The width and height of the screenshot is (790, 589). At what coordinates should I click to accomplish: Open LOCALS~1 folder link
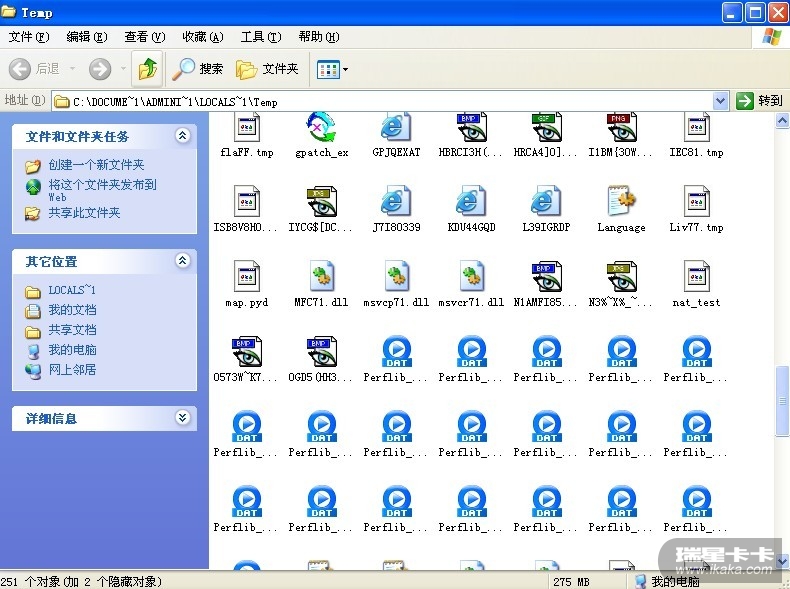pyautogui.click(x=72, y=290)
